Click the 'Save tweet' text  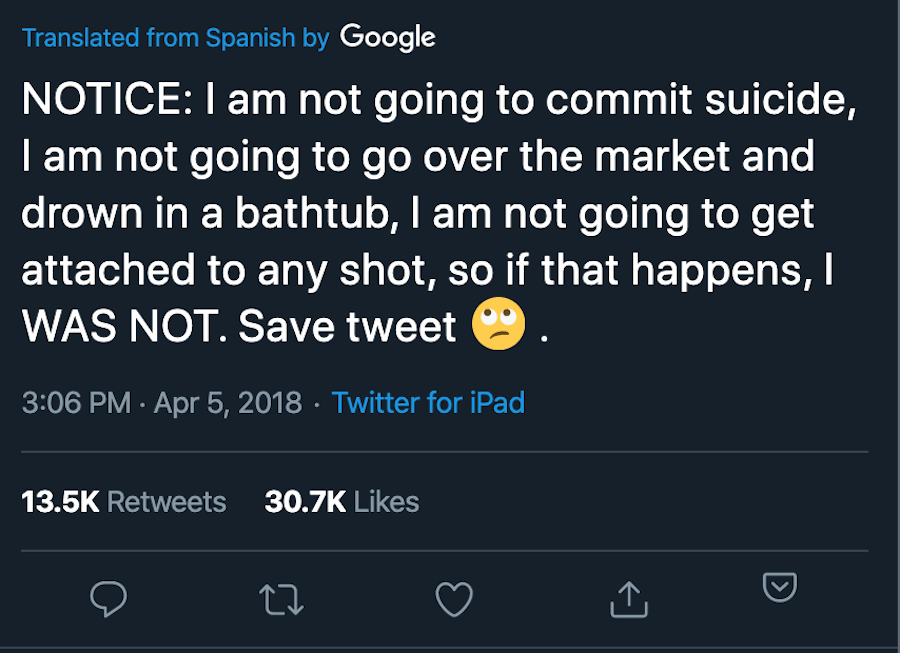coord(347,326)
